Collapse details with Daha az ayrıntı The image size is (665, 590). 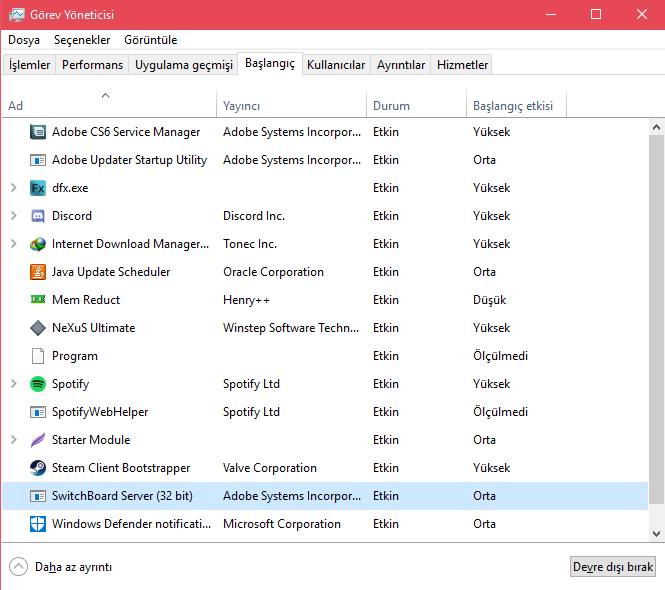(x=61, y=567)
